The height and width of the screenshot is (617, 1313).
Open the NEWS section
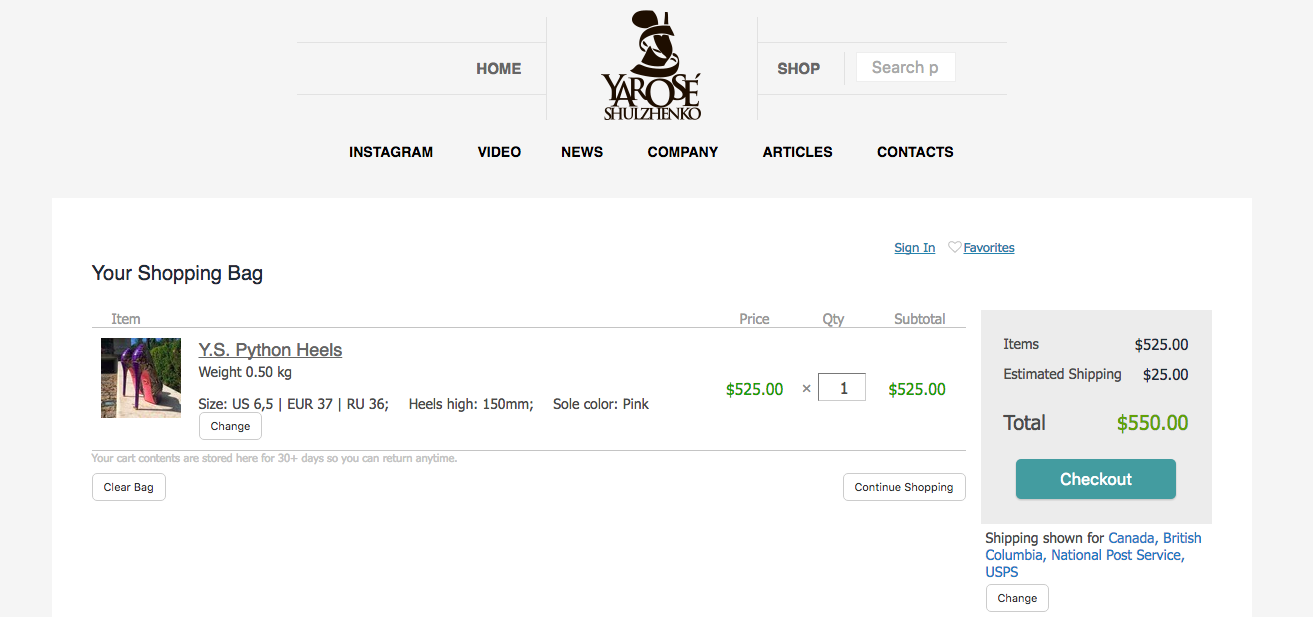[x=582, y=152]
